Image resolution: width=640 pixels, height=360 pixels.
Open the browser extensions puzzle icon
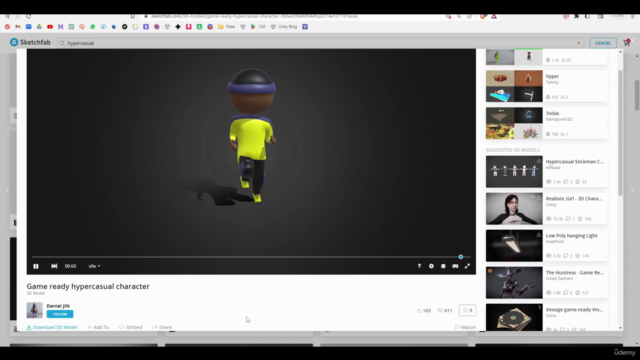(x=576, y=16)
